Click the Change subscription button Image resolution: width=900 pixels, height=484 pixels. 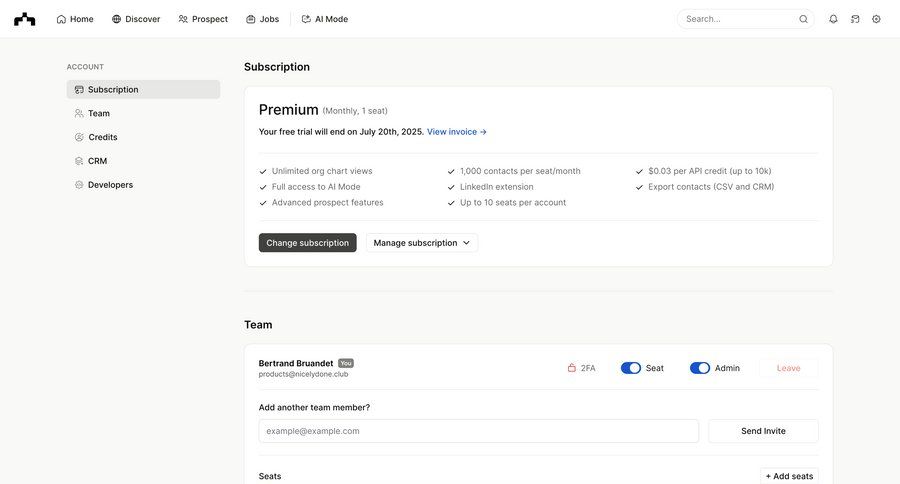308,243
